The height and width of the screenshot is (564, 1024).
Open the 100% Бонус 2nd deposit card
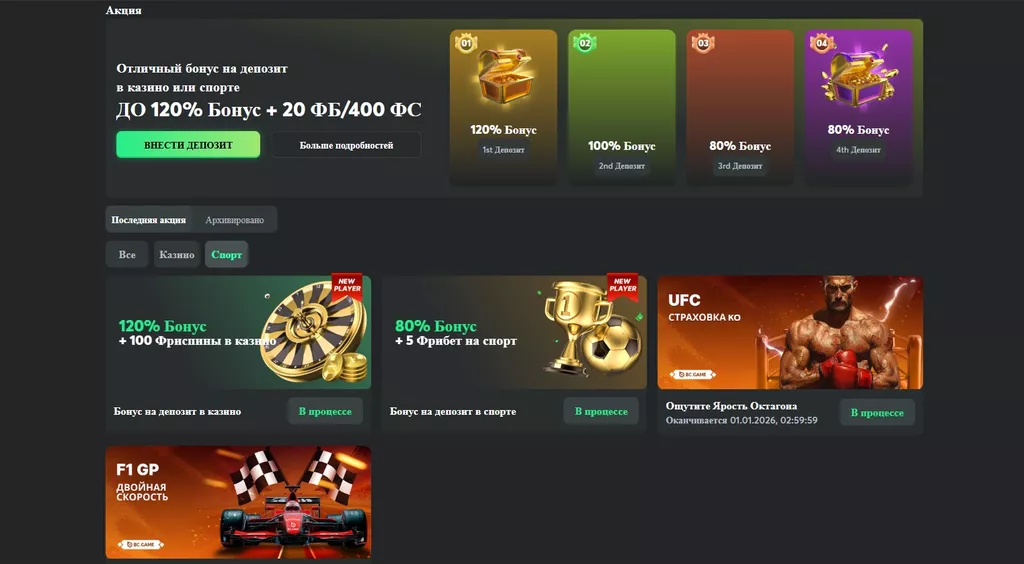pyautogui.click(x=622, y=106)
